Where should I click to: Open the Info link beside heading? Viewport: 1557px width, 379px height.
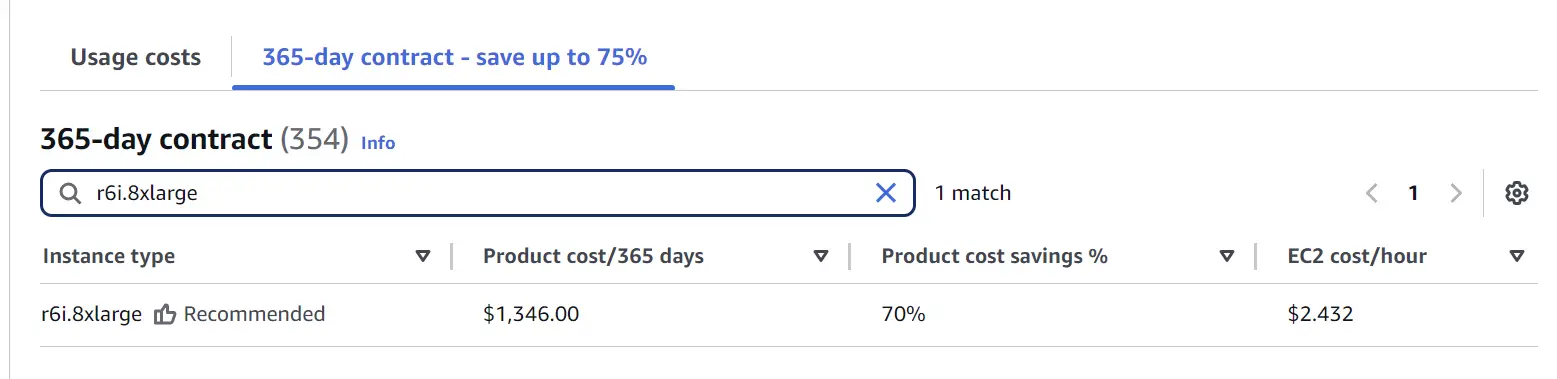tap(378, 143)
